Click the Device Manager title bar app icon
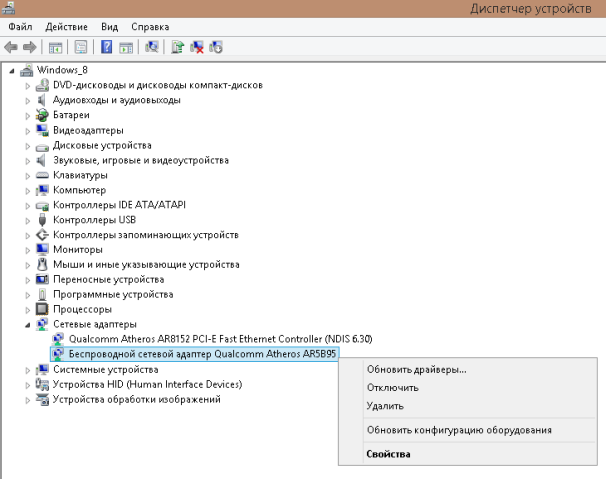The height and width of the screenshot is (479, 606). [9, 8]
